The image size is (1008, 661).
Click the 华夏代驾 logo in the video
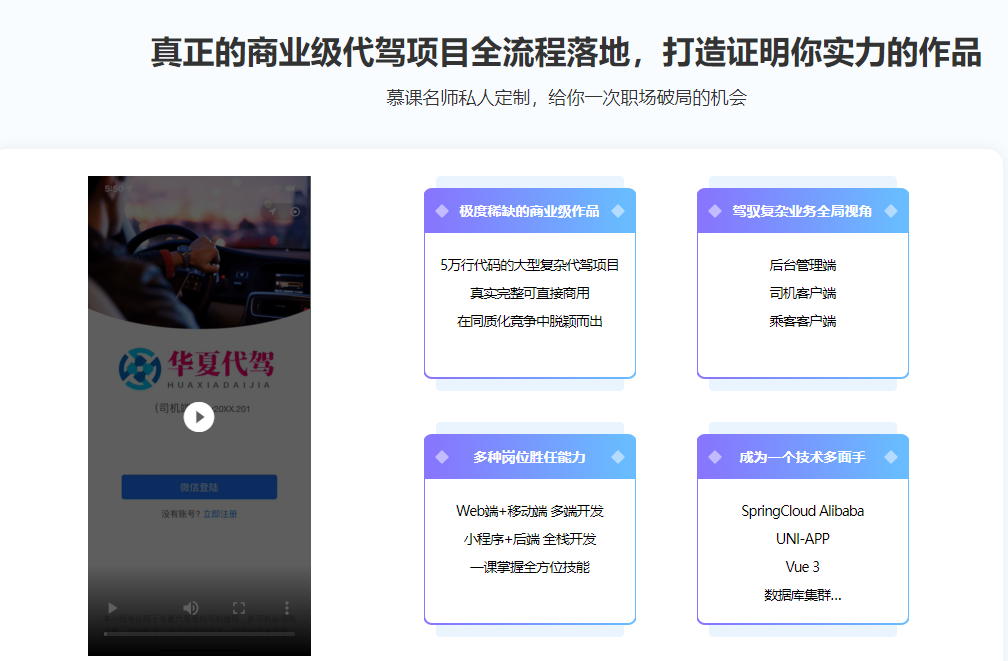coord(196,368)
